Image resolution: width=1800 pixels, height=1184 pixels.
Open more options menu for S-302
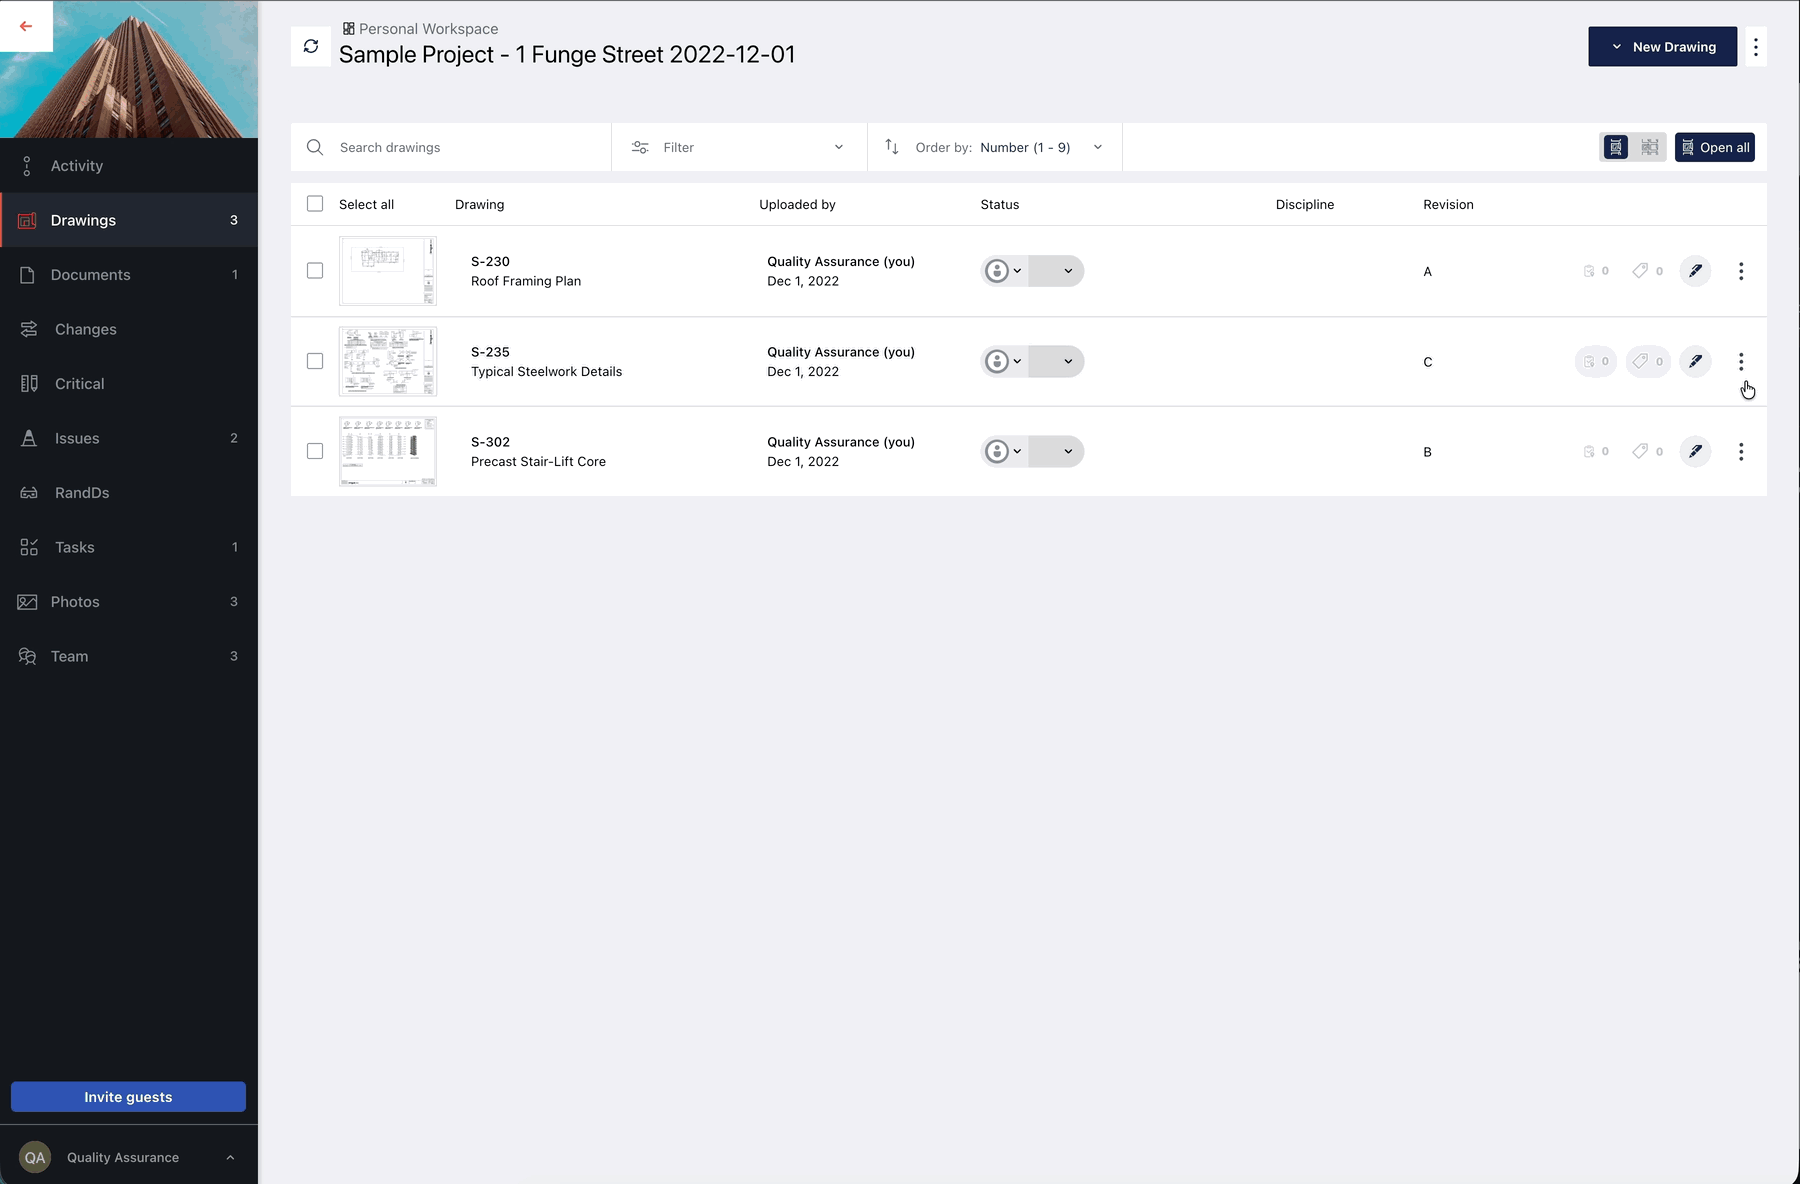point(1741,451)
